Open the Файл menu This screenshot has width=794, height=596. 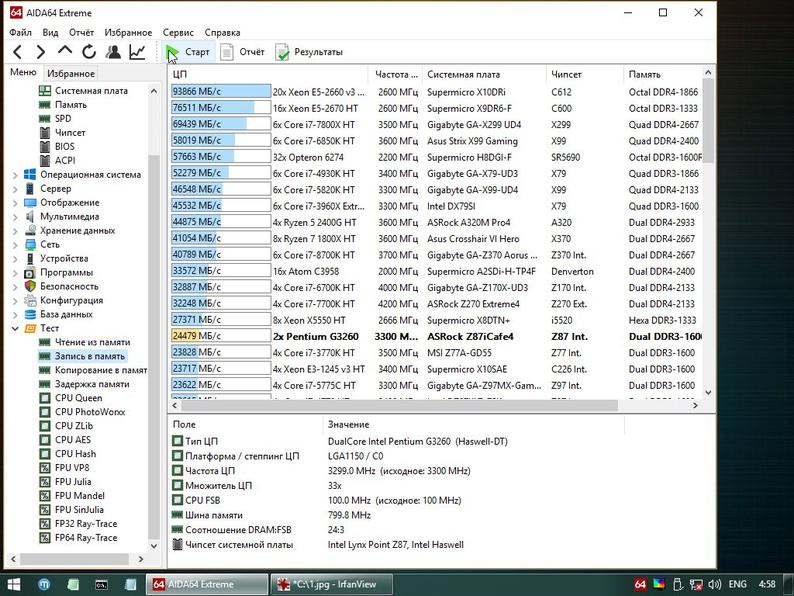[x=21, y=32]
